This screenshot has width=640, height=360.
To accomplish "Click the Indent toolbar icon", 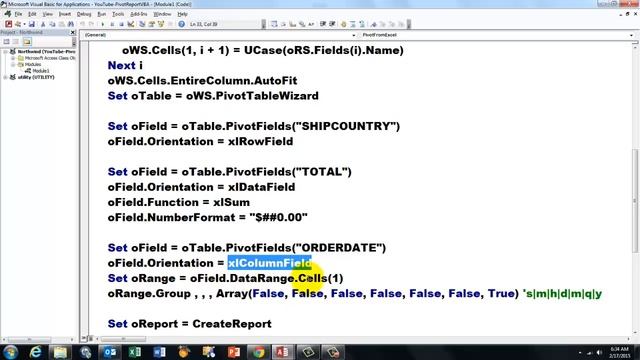I will click(323, 24).
